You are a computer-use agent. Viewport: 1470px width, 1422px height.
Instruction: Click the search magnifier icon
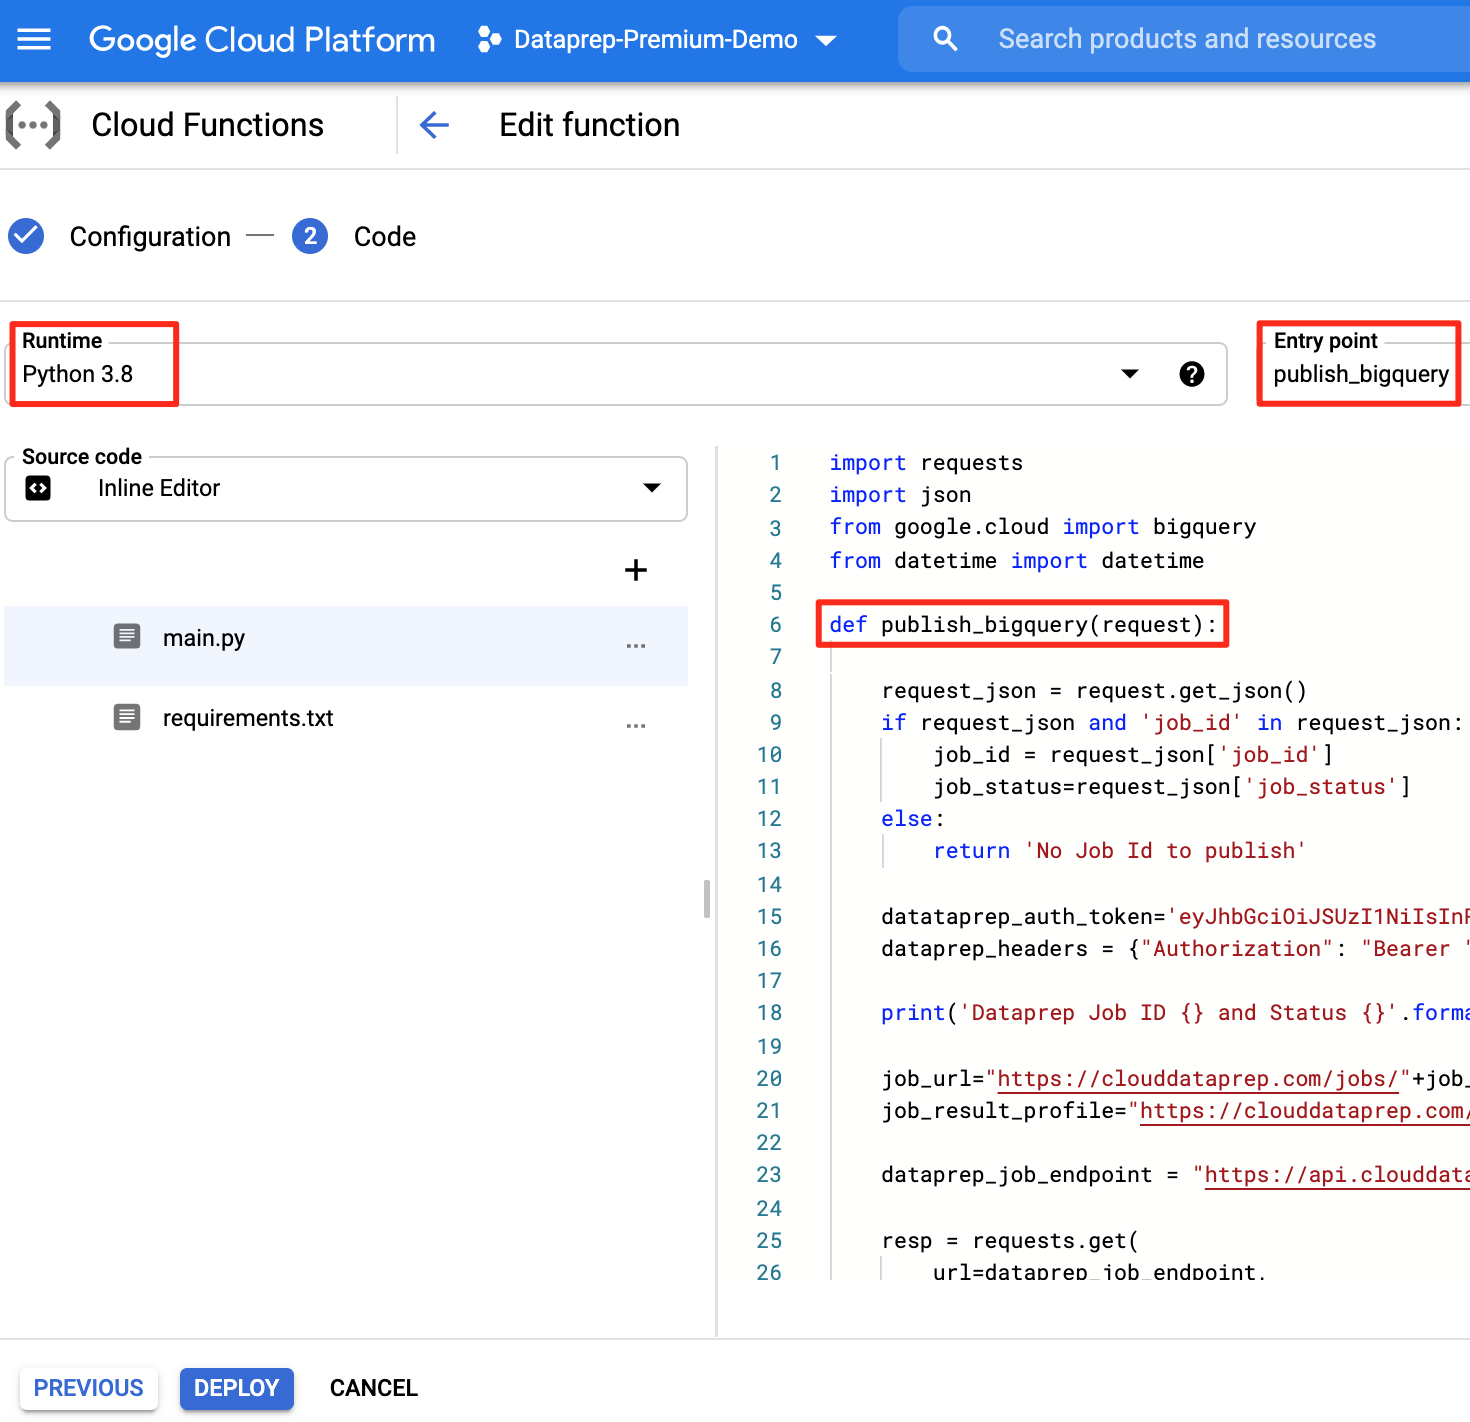(x=944, y=38)
